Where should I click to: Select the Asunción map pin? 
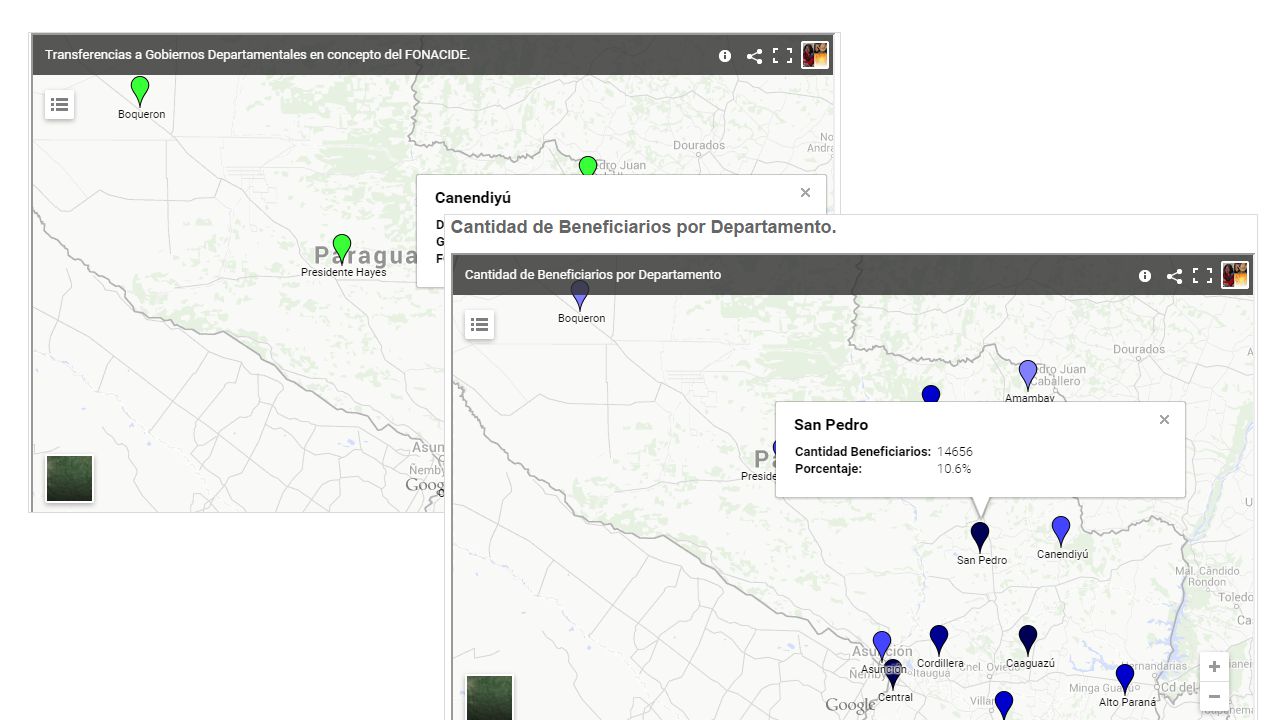882,646
